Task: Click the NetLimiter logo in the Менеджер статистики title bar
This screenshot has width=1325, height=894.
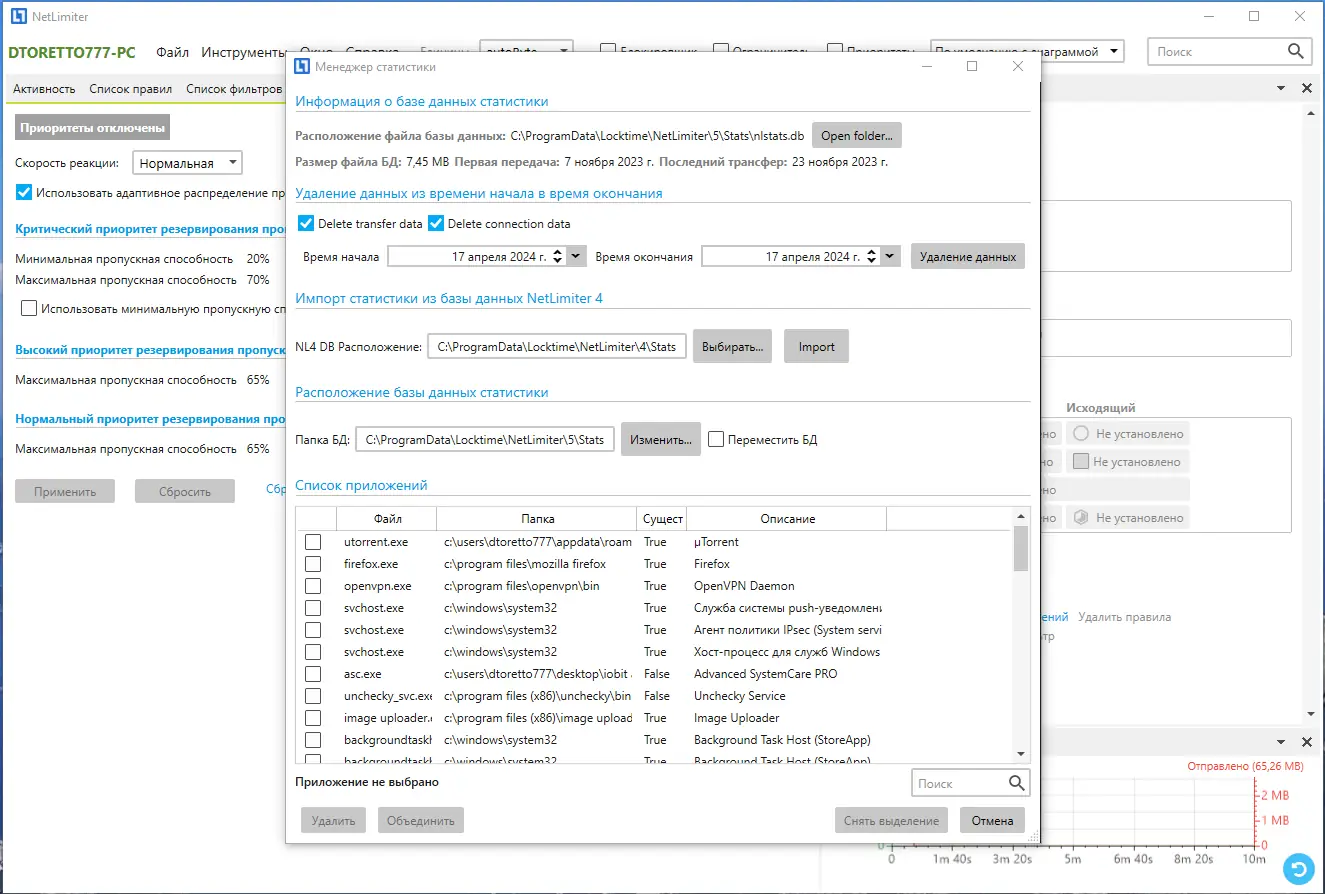Action: point(301,67)
